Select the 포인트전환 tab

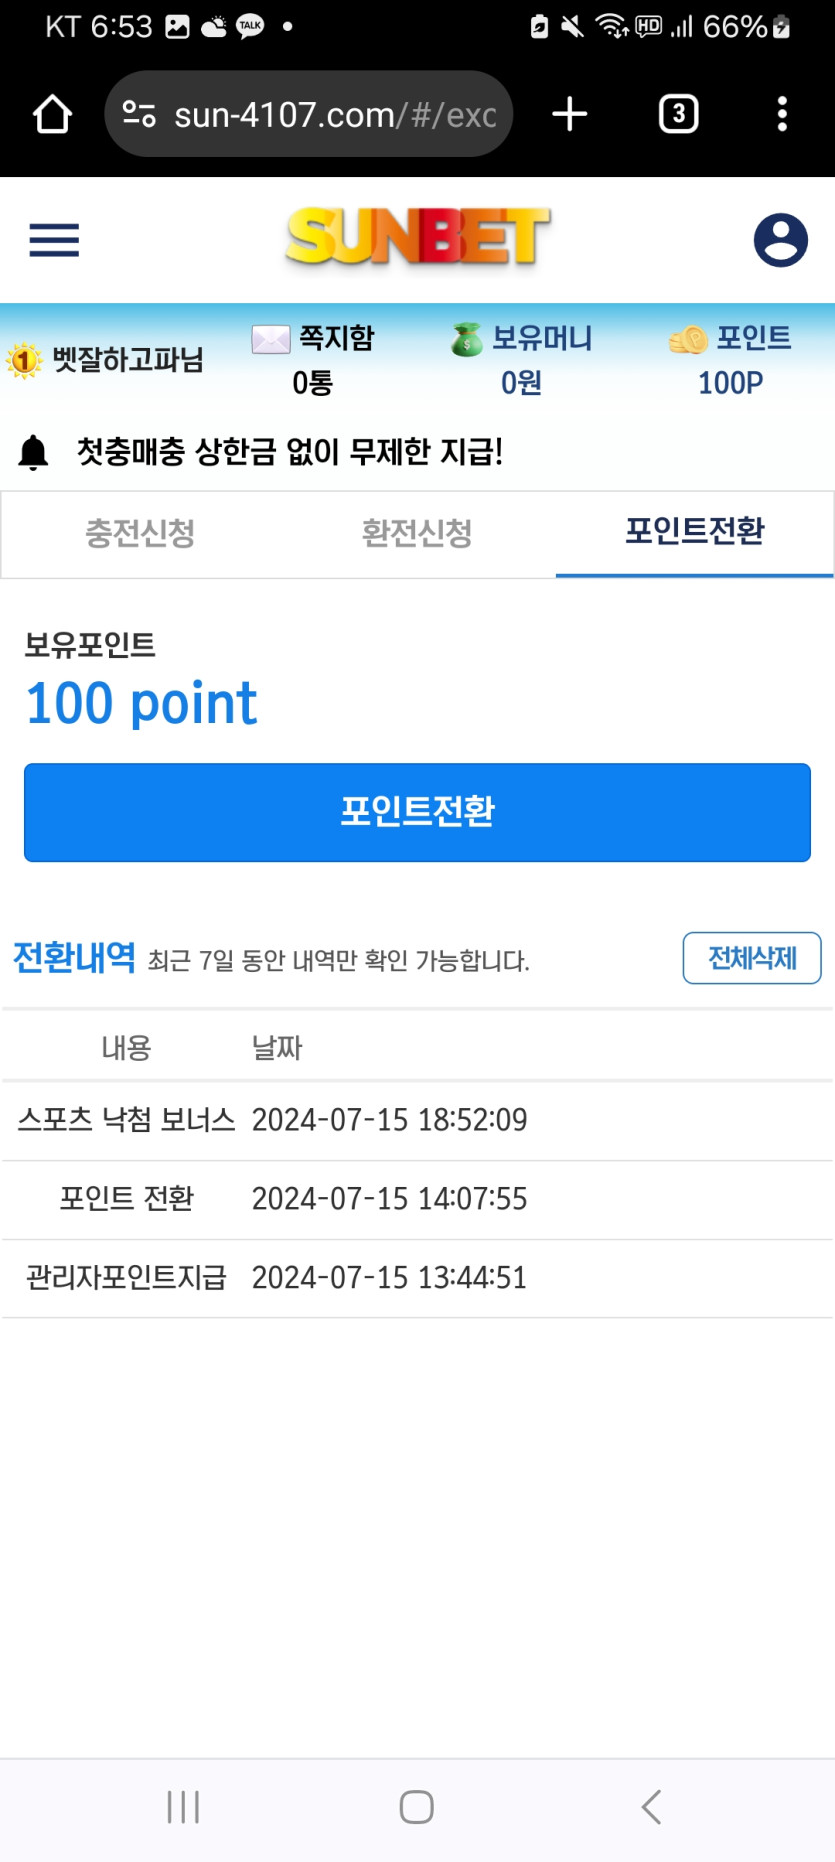click(694, 531)
